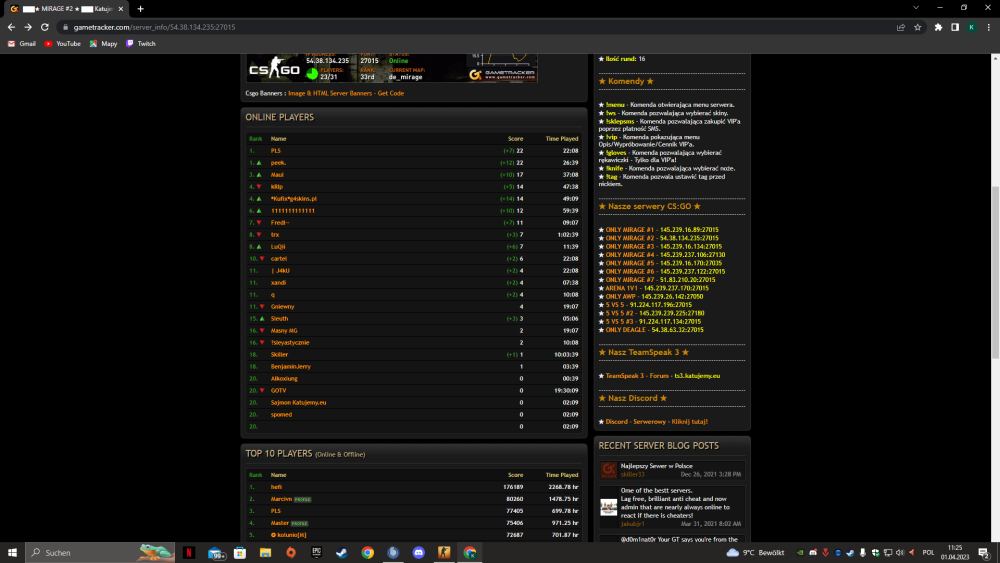Click blog author avatar beside jakubjr1 post

pyautogui.click(x=608, y=507)
